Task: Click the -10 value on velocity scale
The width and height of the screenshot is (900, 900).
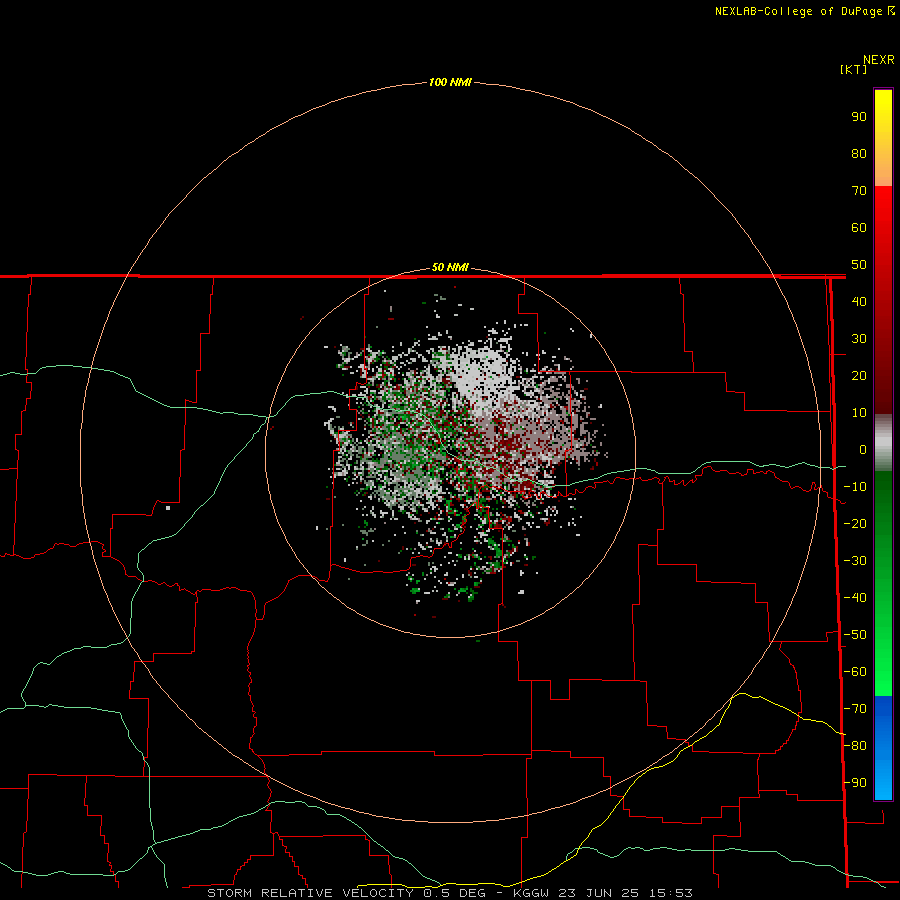Action: (855, 487)
